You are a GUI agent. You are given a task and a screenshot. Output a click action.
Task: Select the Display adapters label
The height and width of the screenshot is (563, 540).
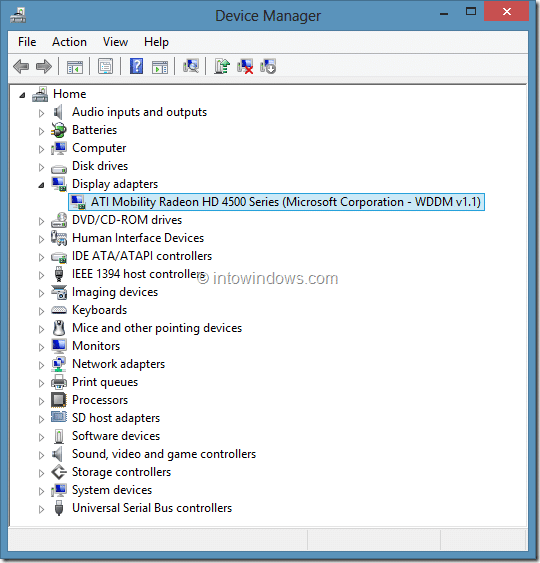click(x=115, y=184)
